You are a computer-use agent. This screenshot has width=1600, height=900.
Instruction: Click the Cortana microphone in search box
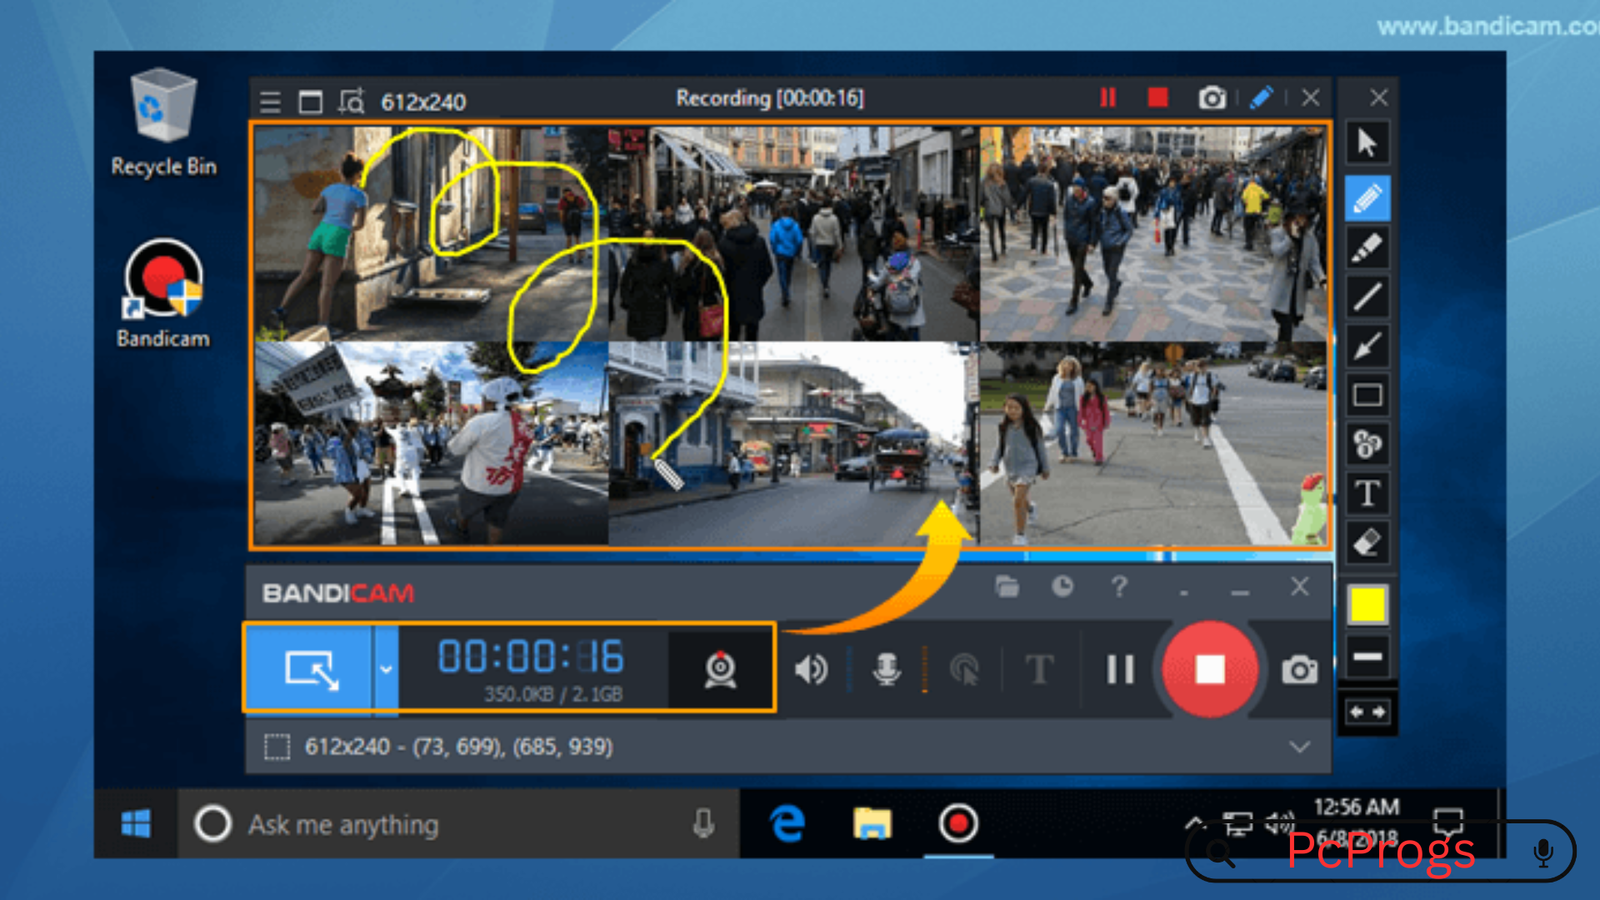coord(703,824)
